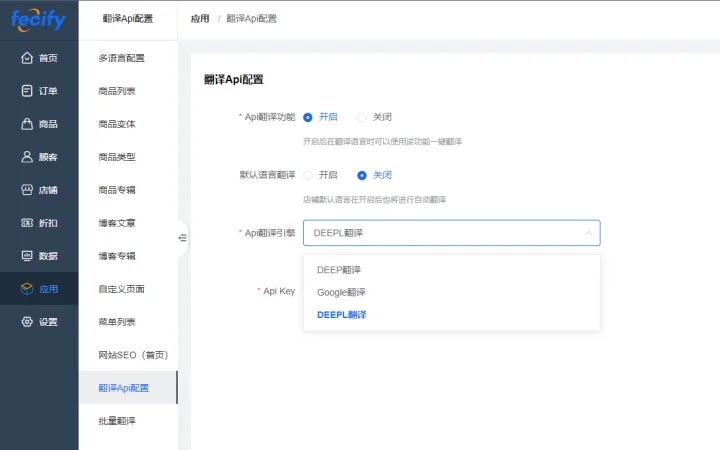Open 商品 products bag icon

pos(27,124)
